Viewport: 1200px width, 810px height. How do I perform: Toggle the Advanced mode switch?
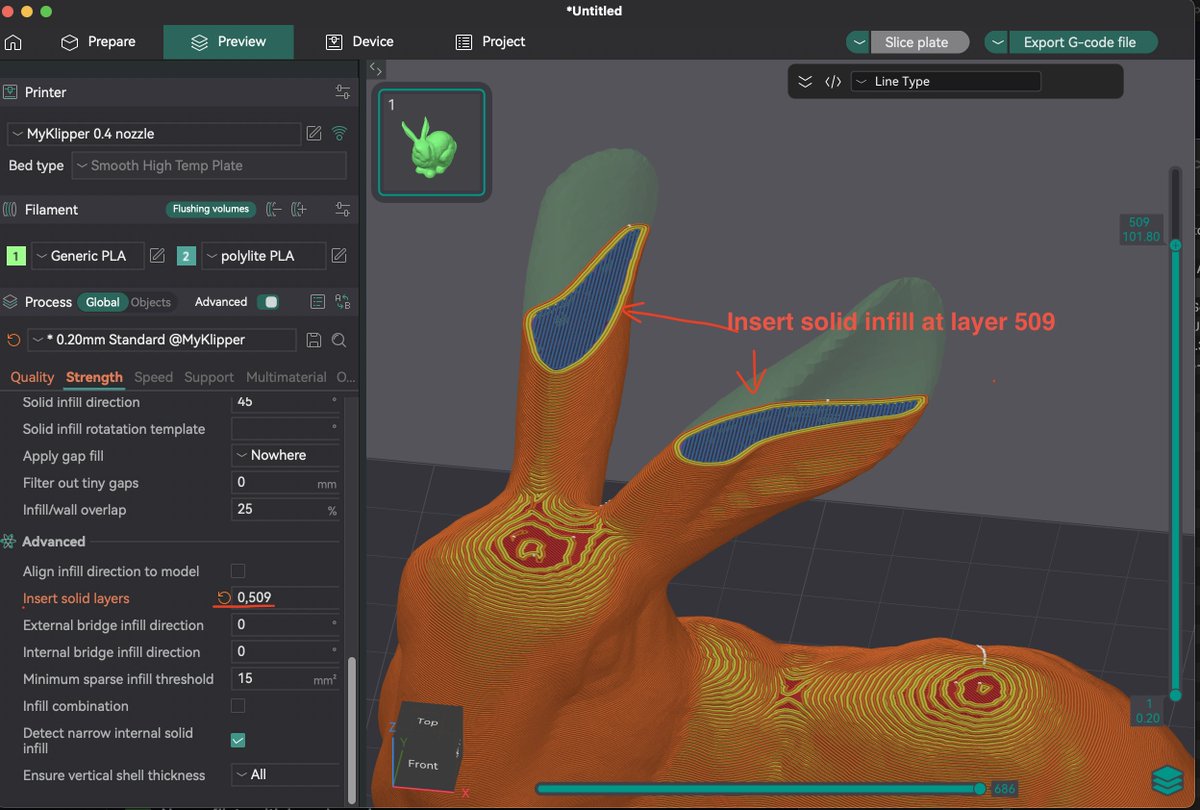coord(267,302)
